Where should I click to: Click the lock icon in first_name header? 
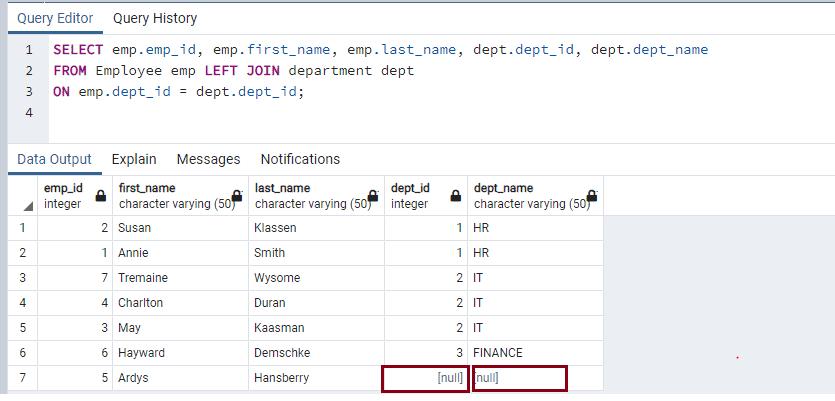pyautogui.click(x=237, y=197)
